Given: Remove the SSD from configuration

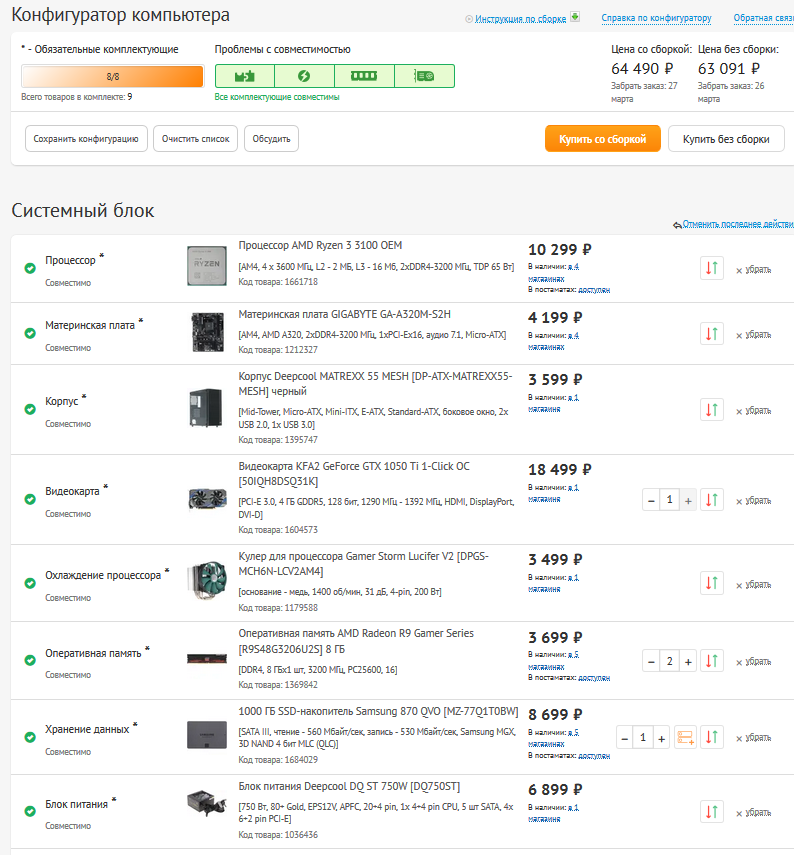Looking at the screenshot, I should tap(753, 738).
